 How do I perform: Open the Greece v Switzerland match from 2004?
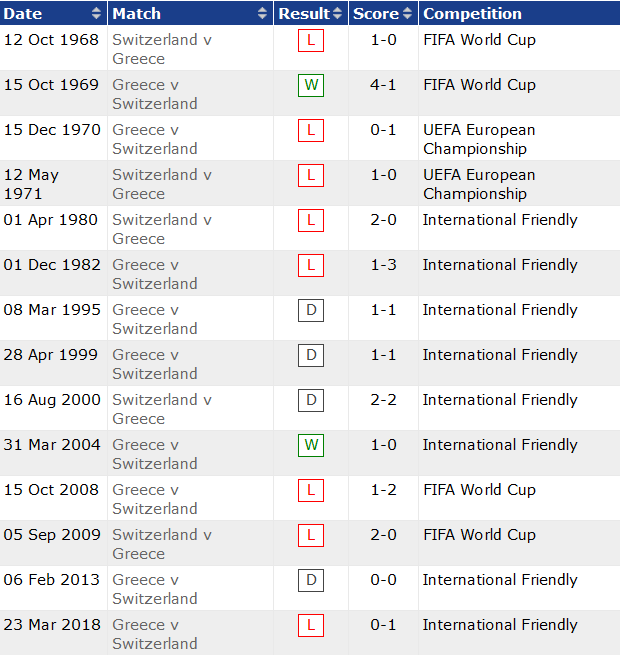(x=154, y=454)
